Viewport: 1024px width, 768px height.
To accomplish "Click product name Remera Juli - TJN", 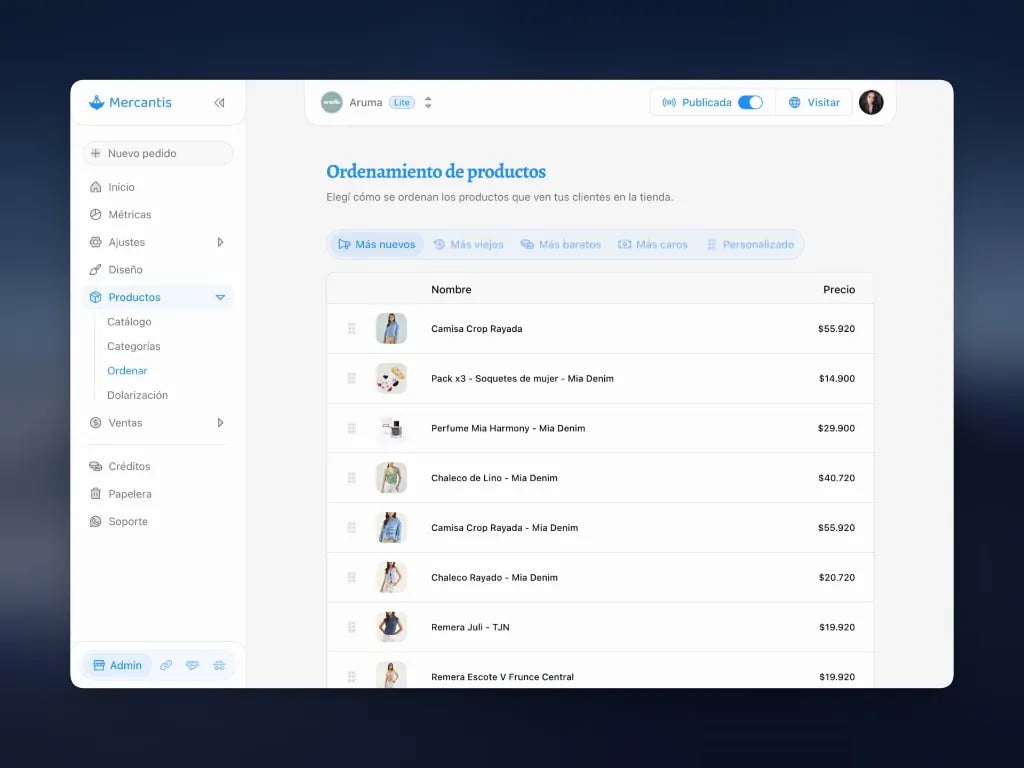I will 470,627.
